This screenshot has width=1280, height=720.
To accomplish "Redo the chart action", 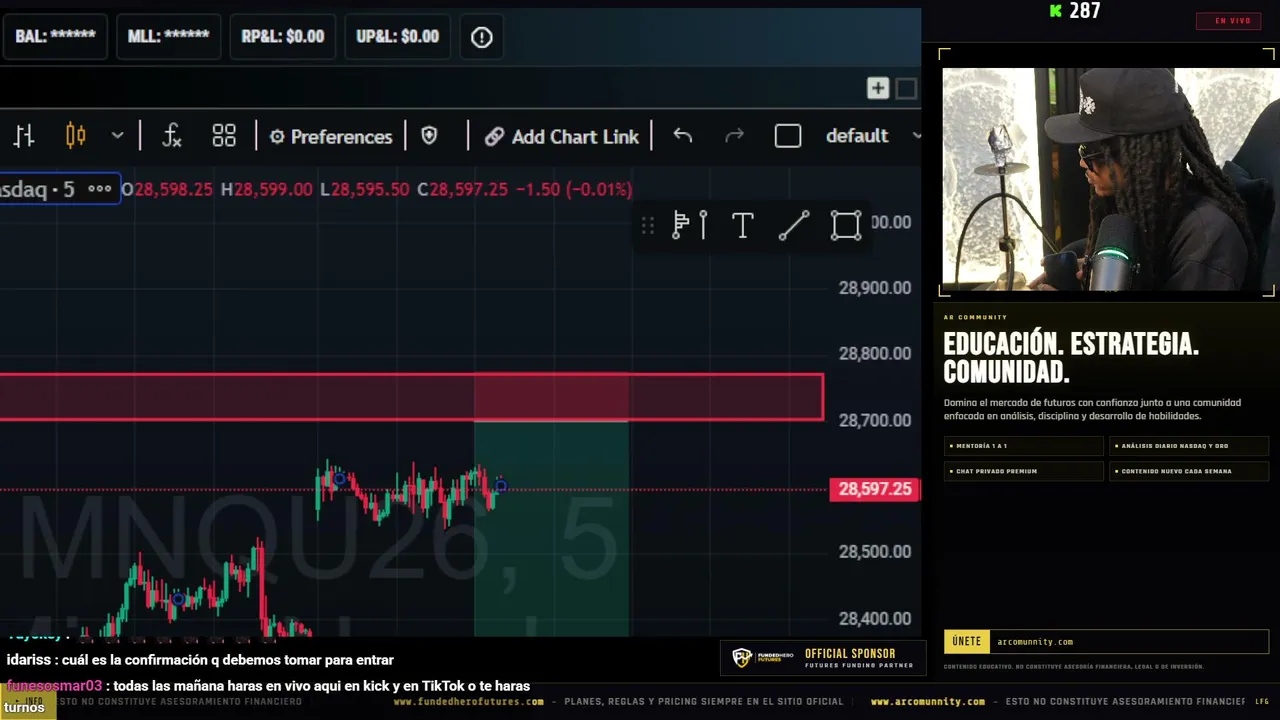I will pos(734,136).
